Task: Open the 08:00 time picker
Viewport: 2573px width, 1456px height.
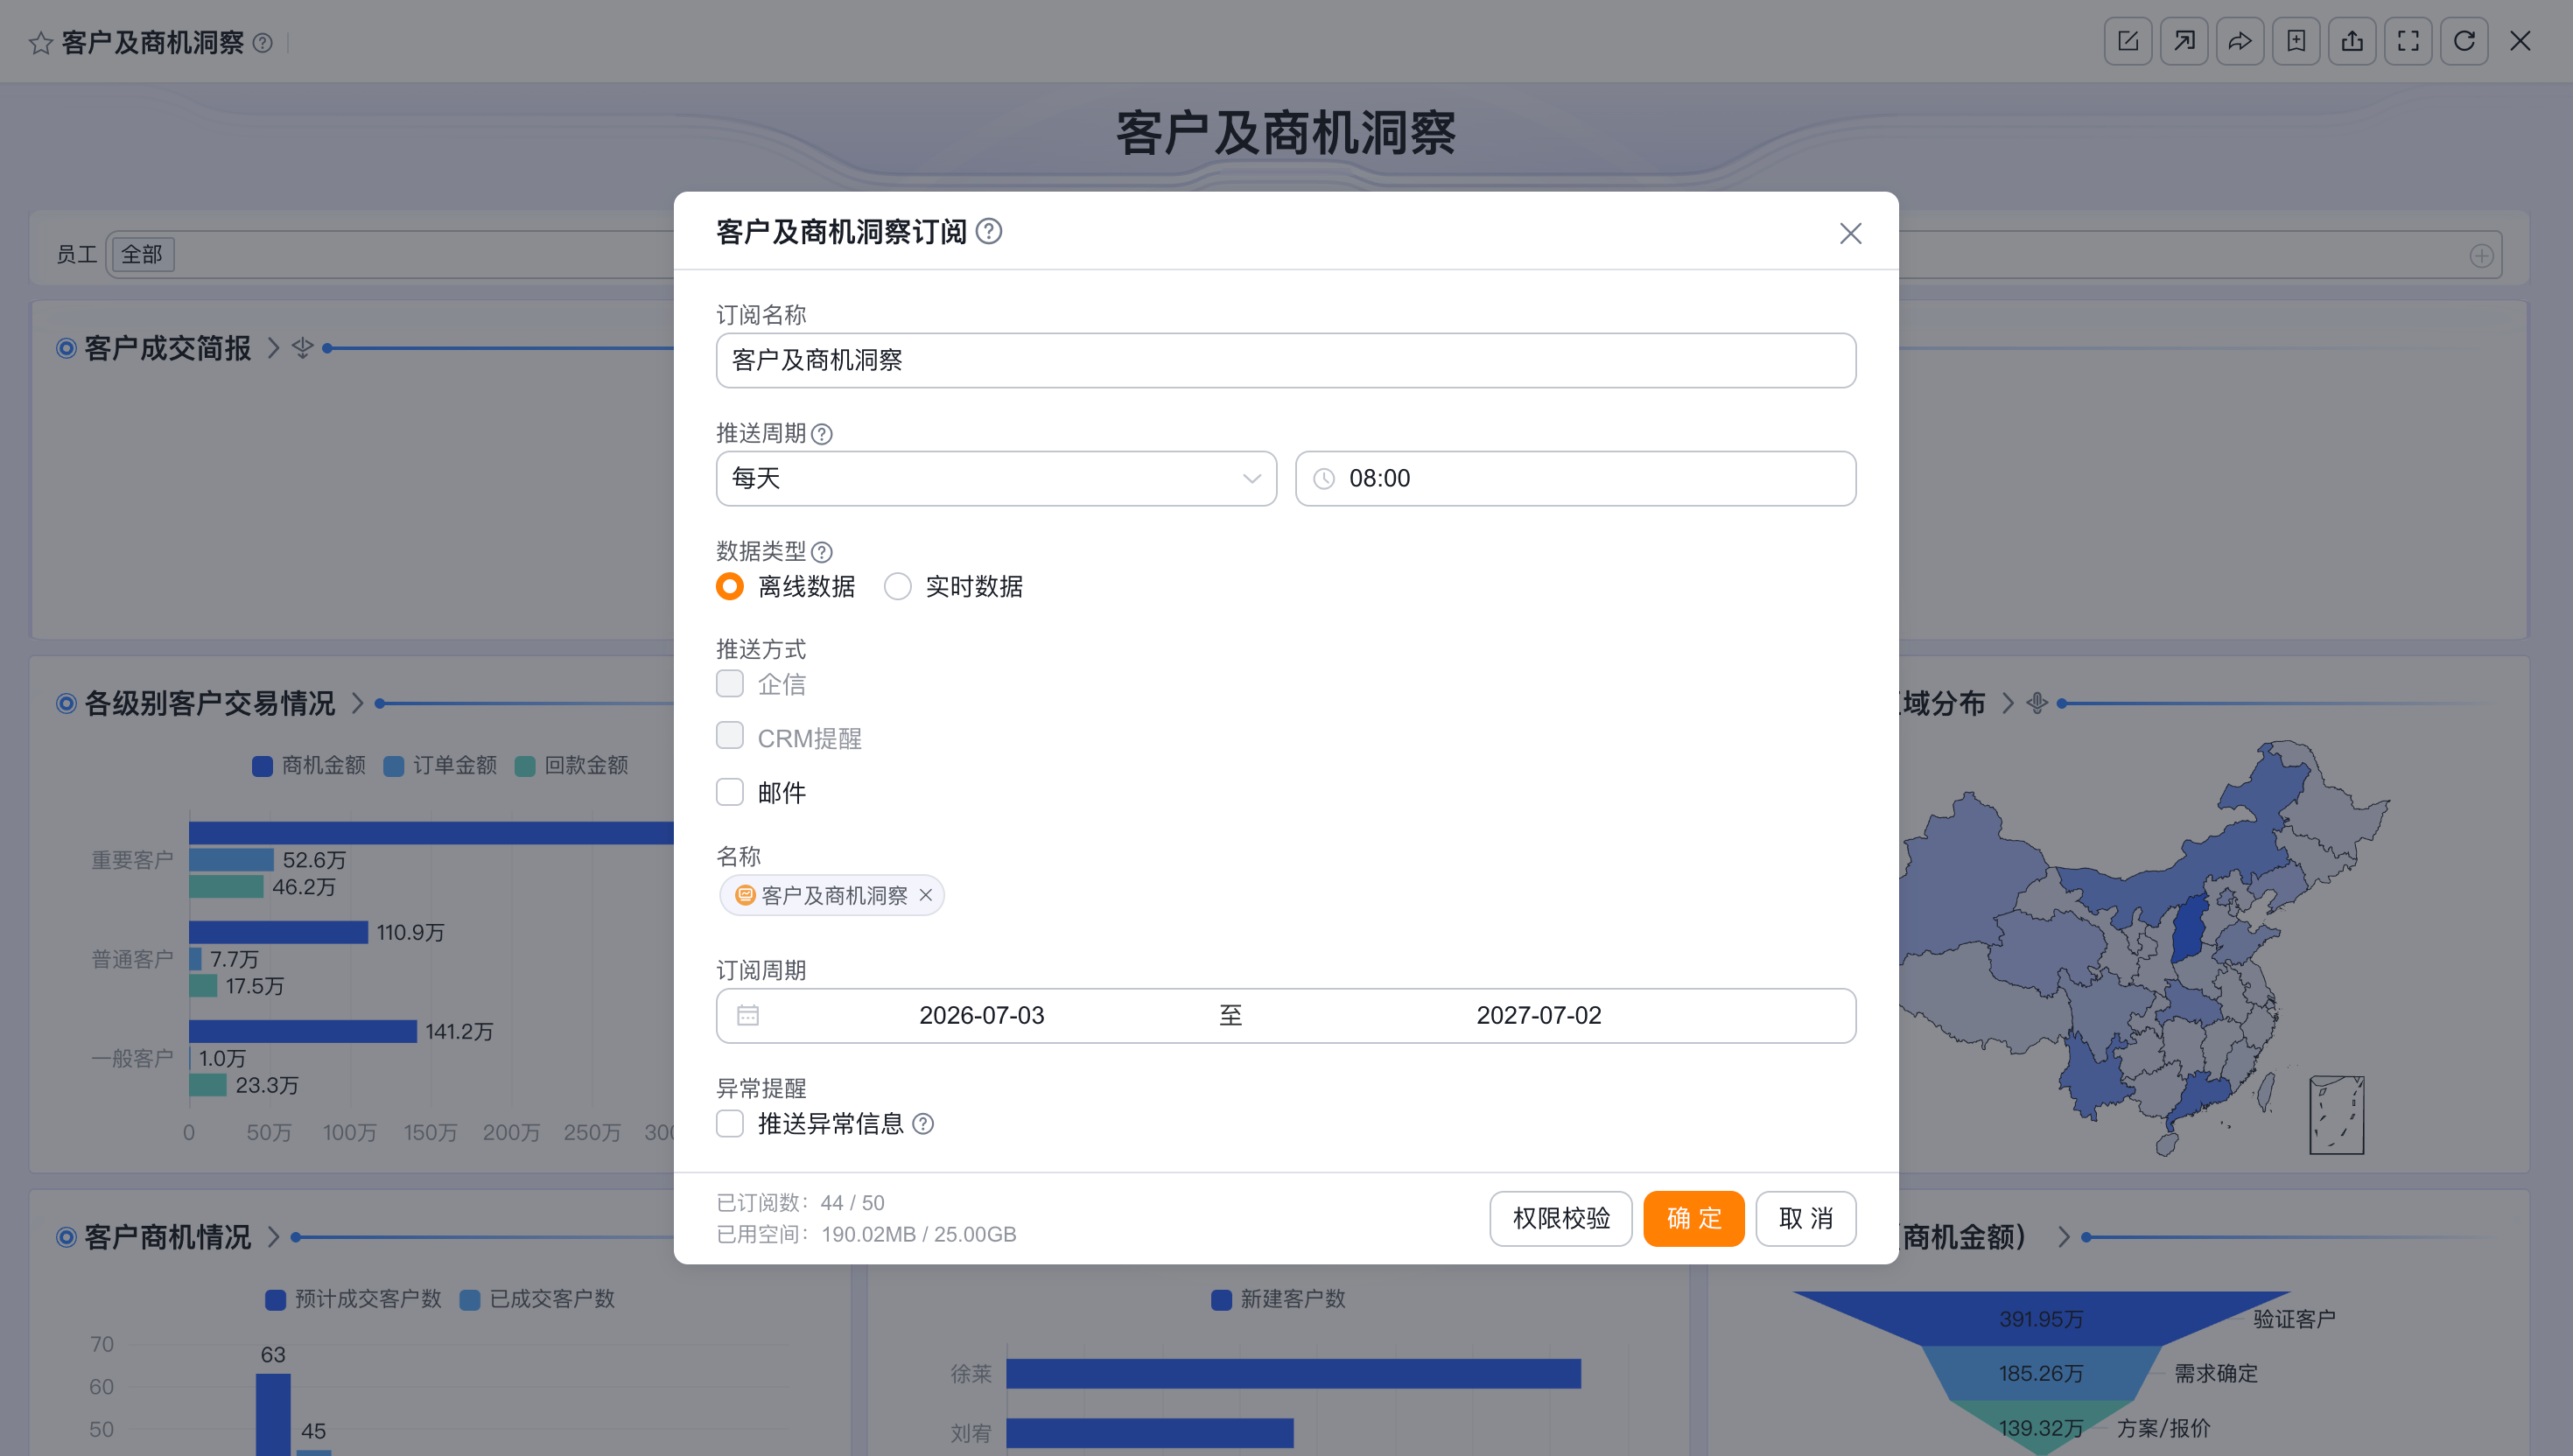Action: [x=1576, y=478]
